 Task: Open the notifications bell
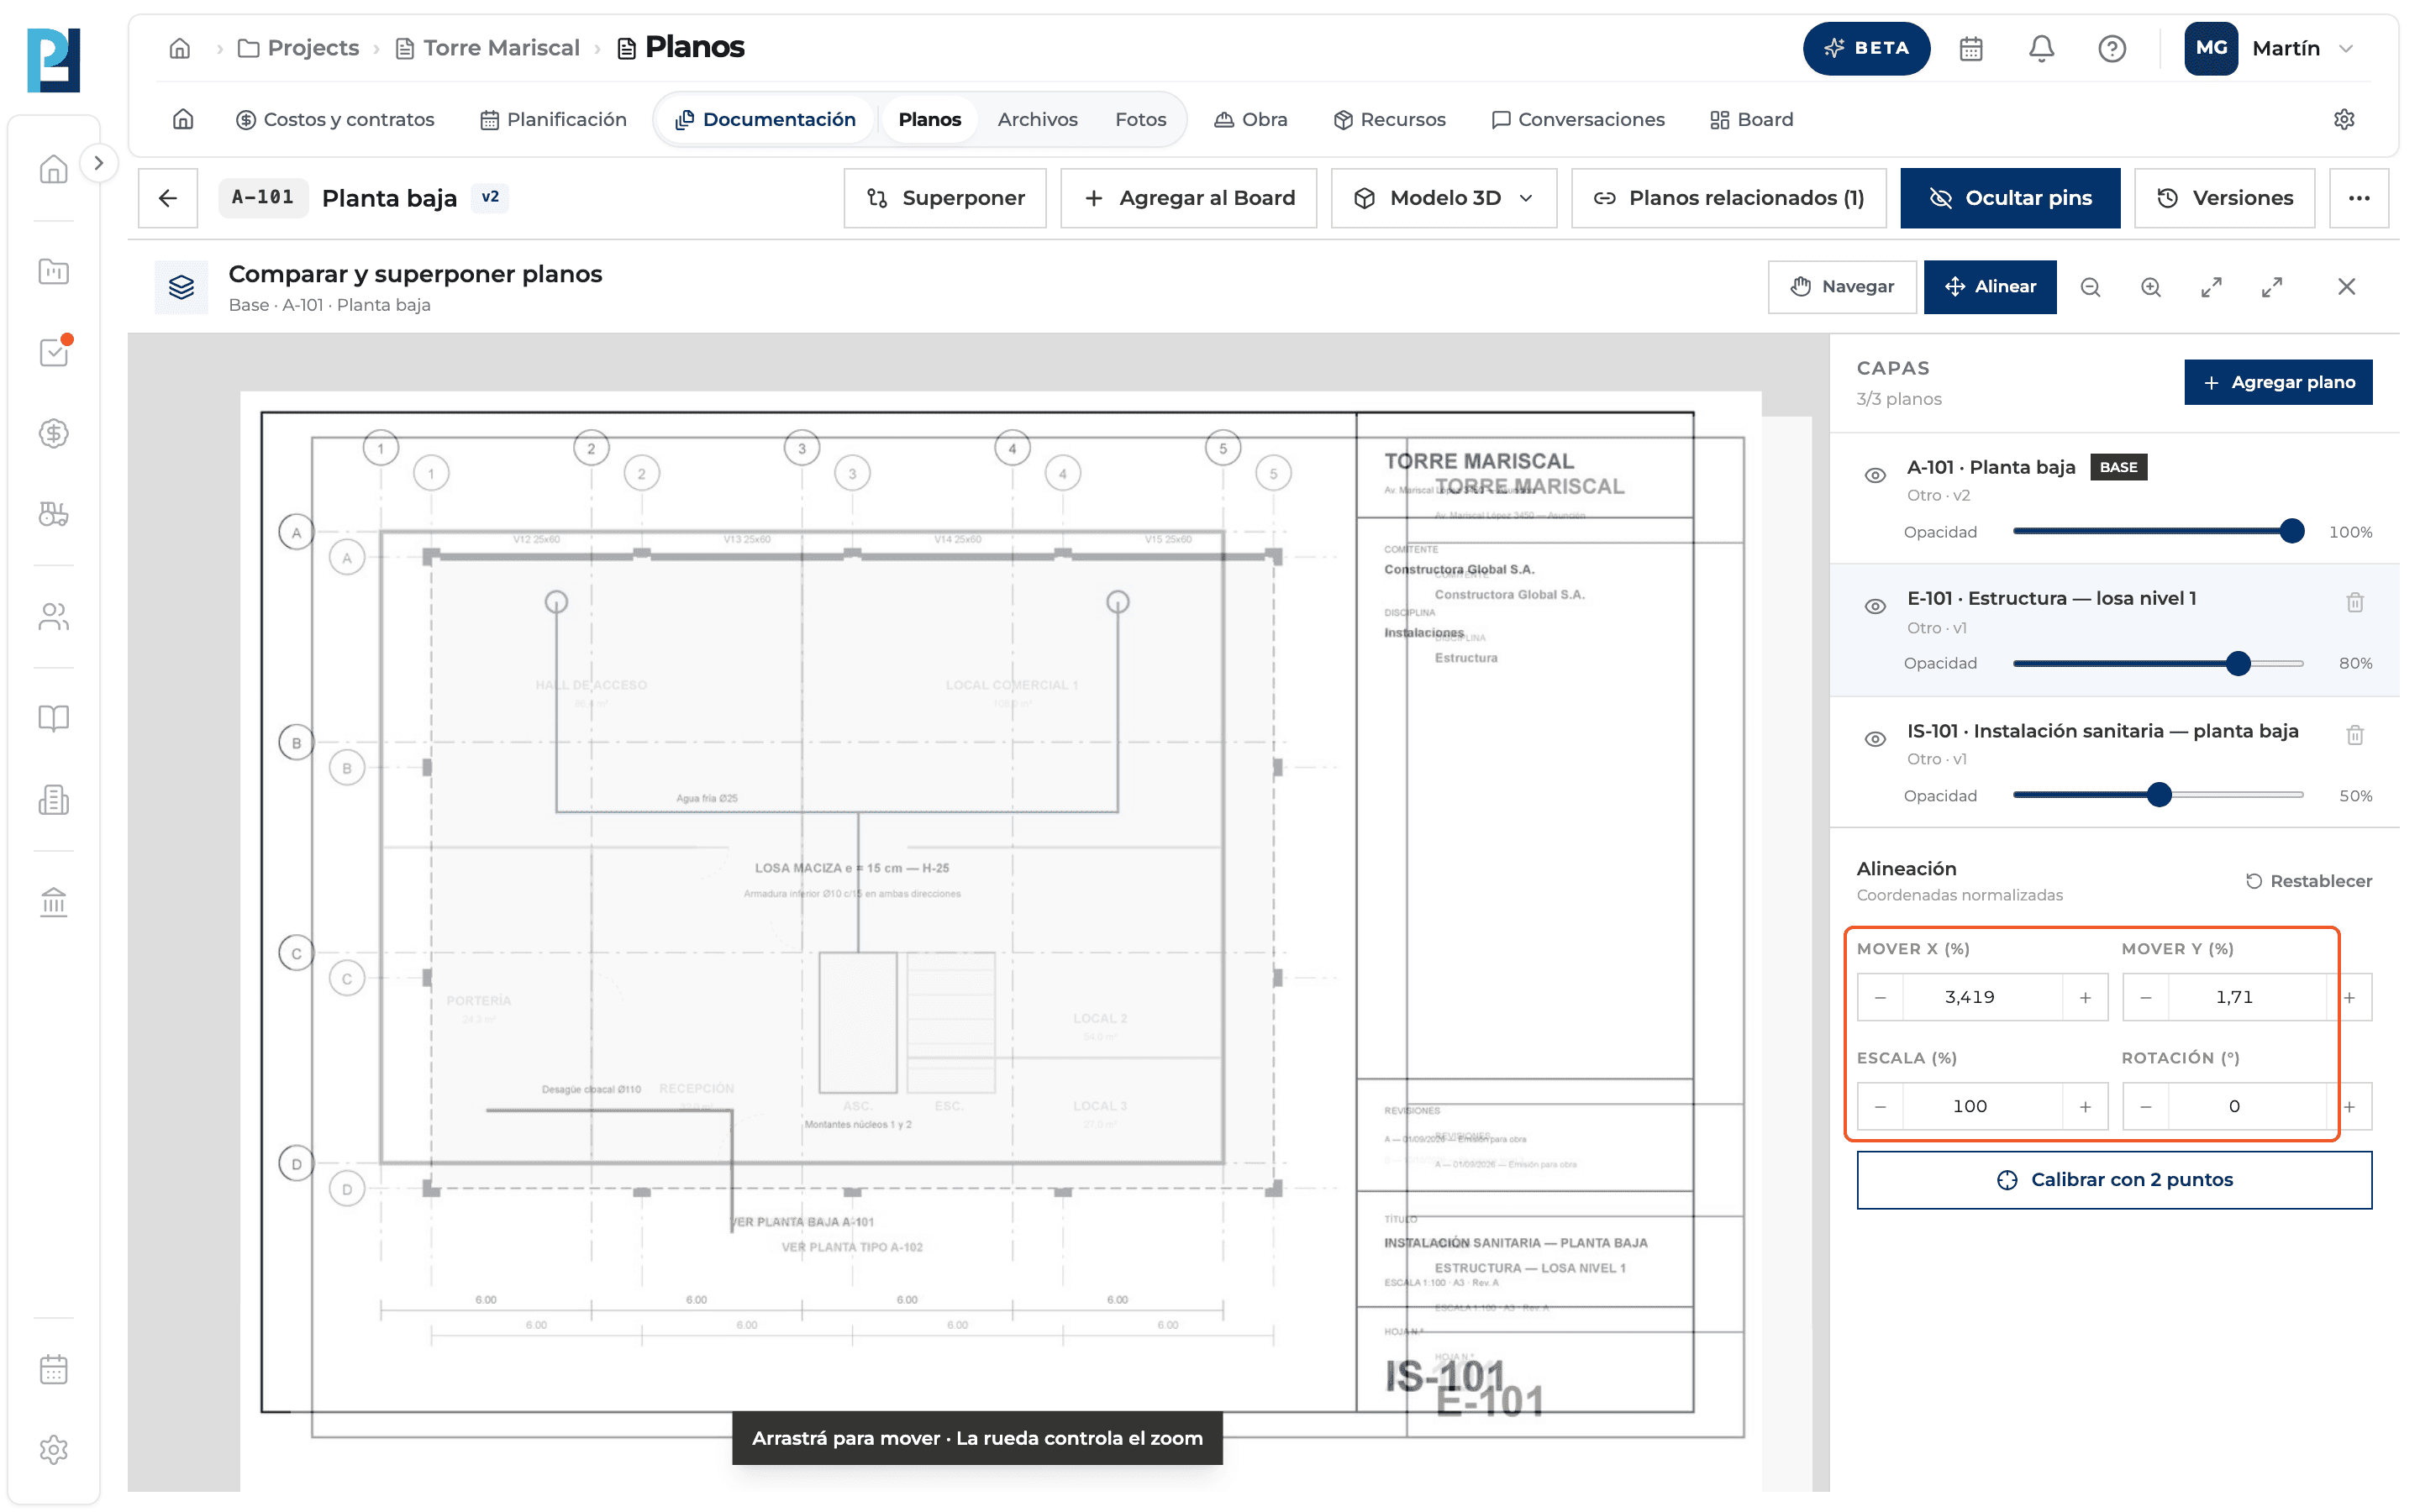2041,48
